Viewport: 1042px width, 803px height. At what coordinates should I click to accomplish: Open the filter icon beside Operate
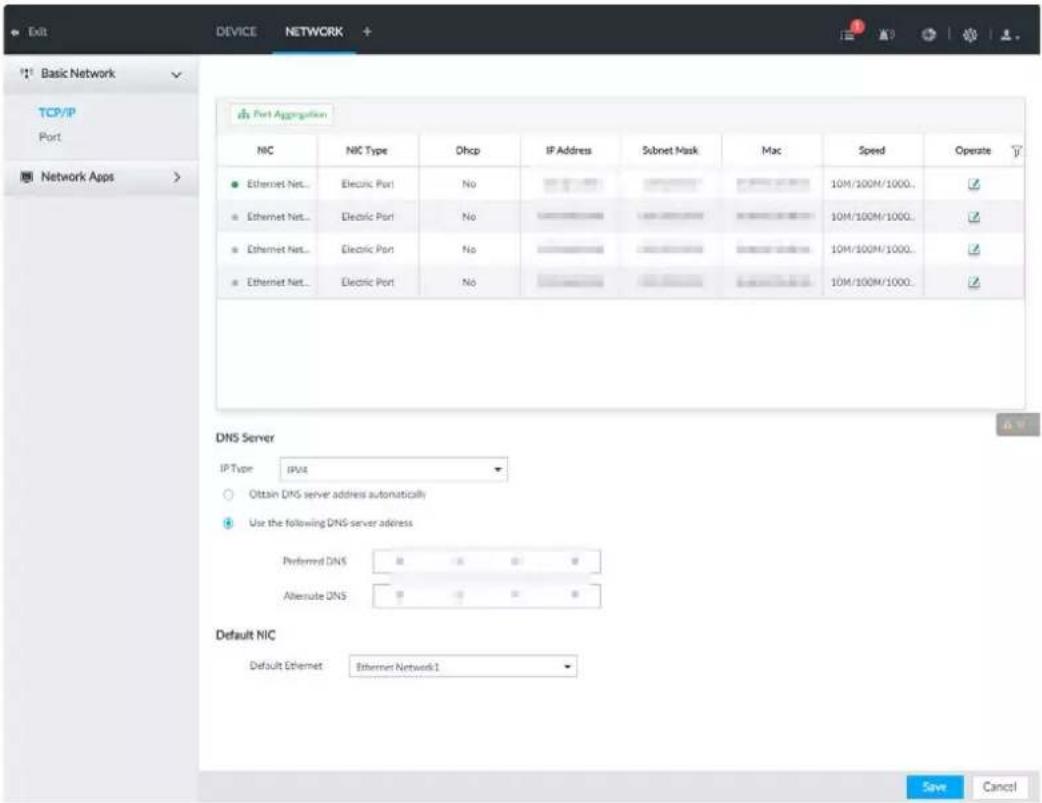click(1016, 151)
